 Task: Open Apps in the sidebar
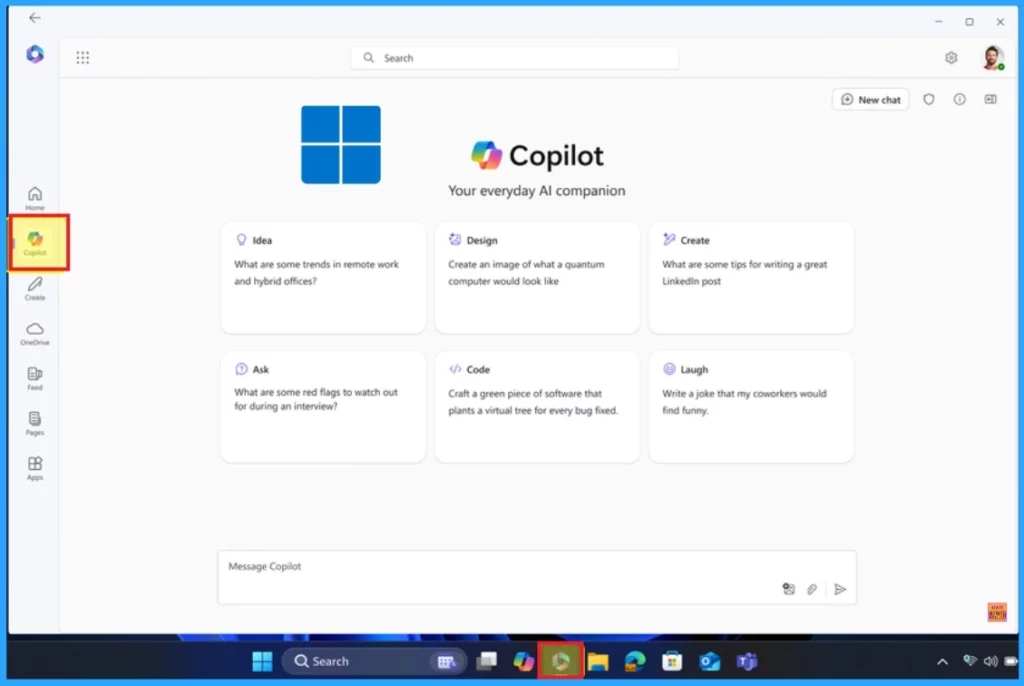(35, 468)
